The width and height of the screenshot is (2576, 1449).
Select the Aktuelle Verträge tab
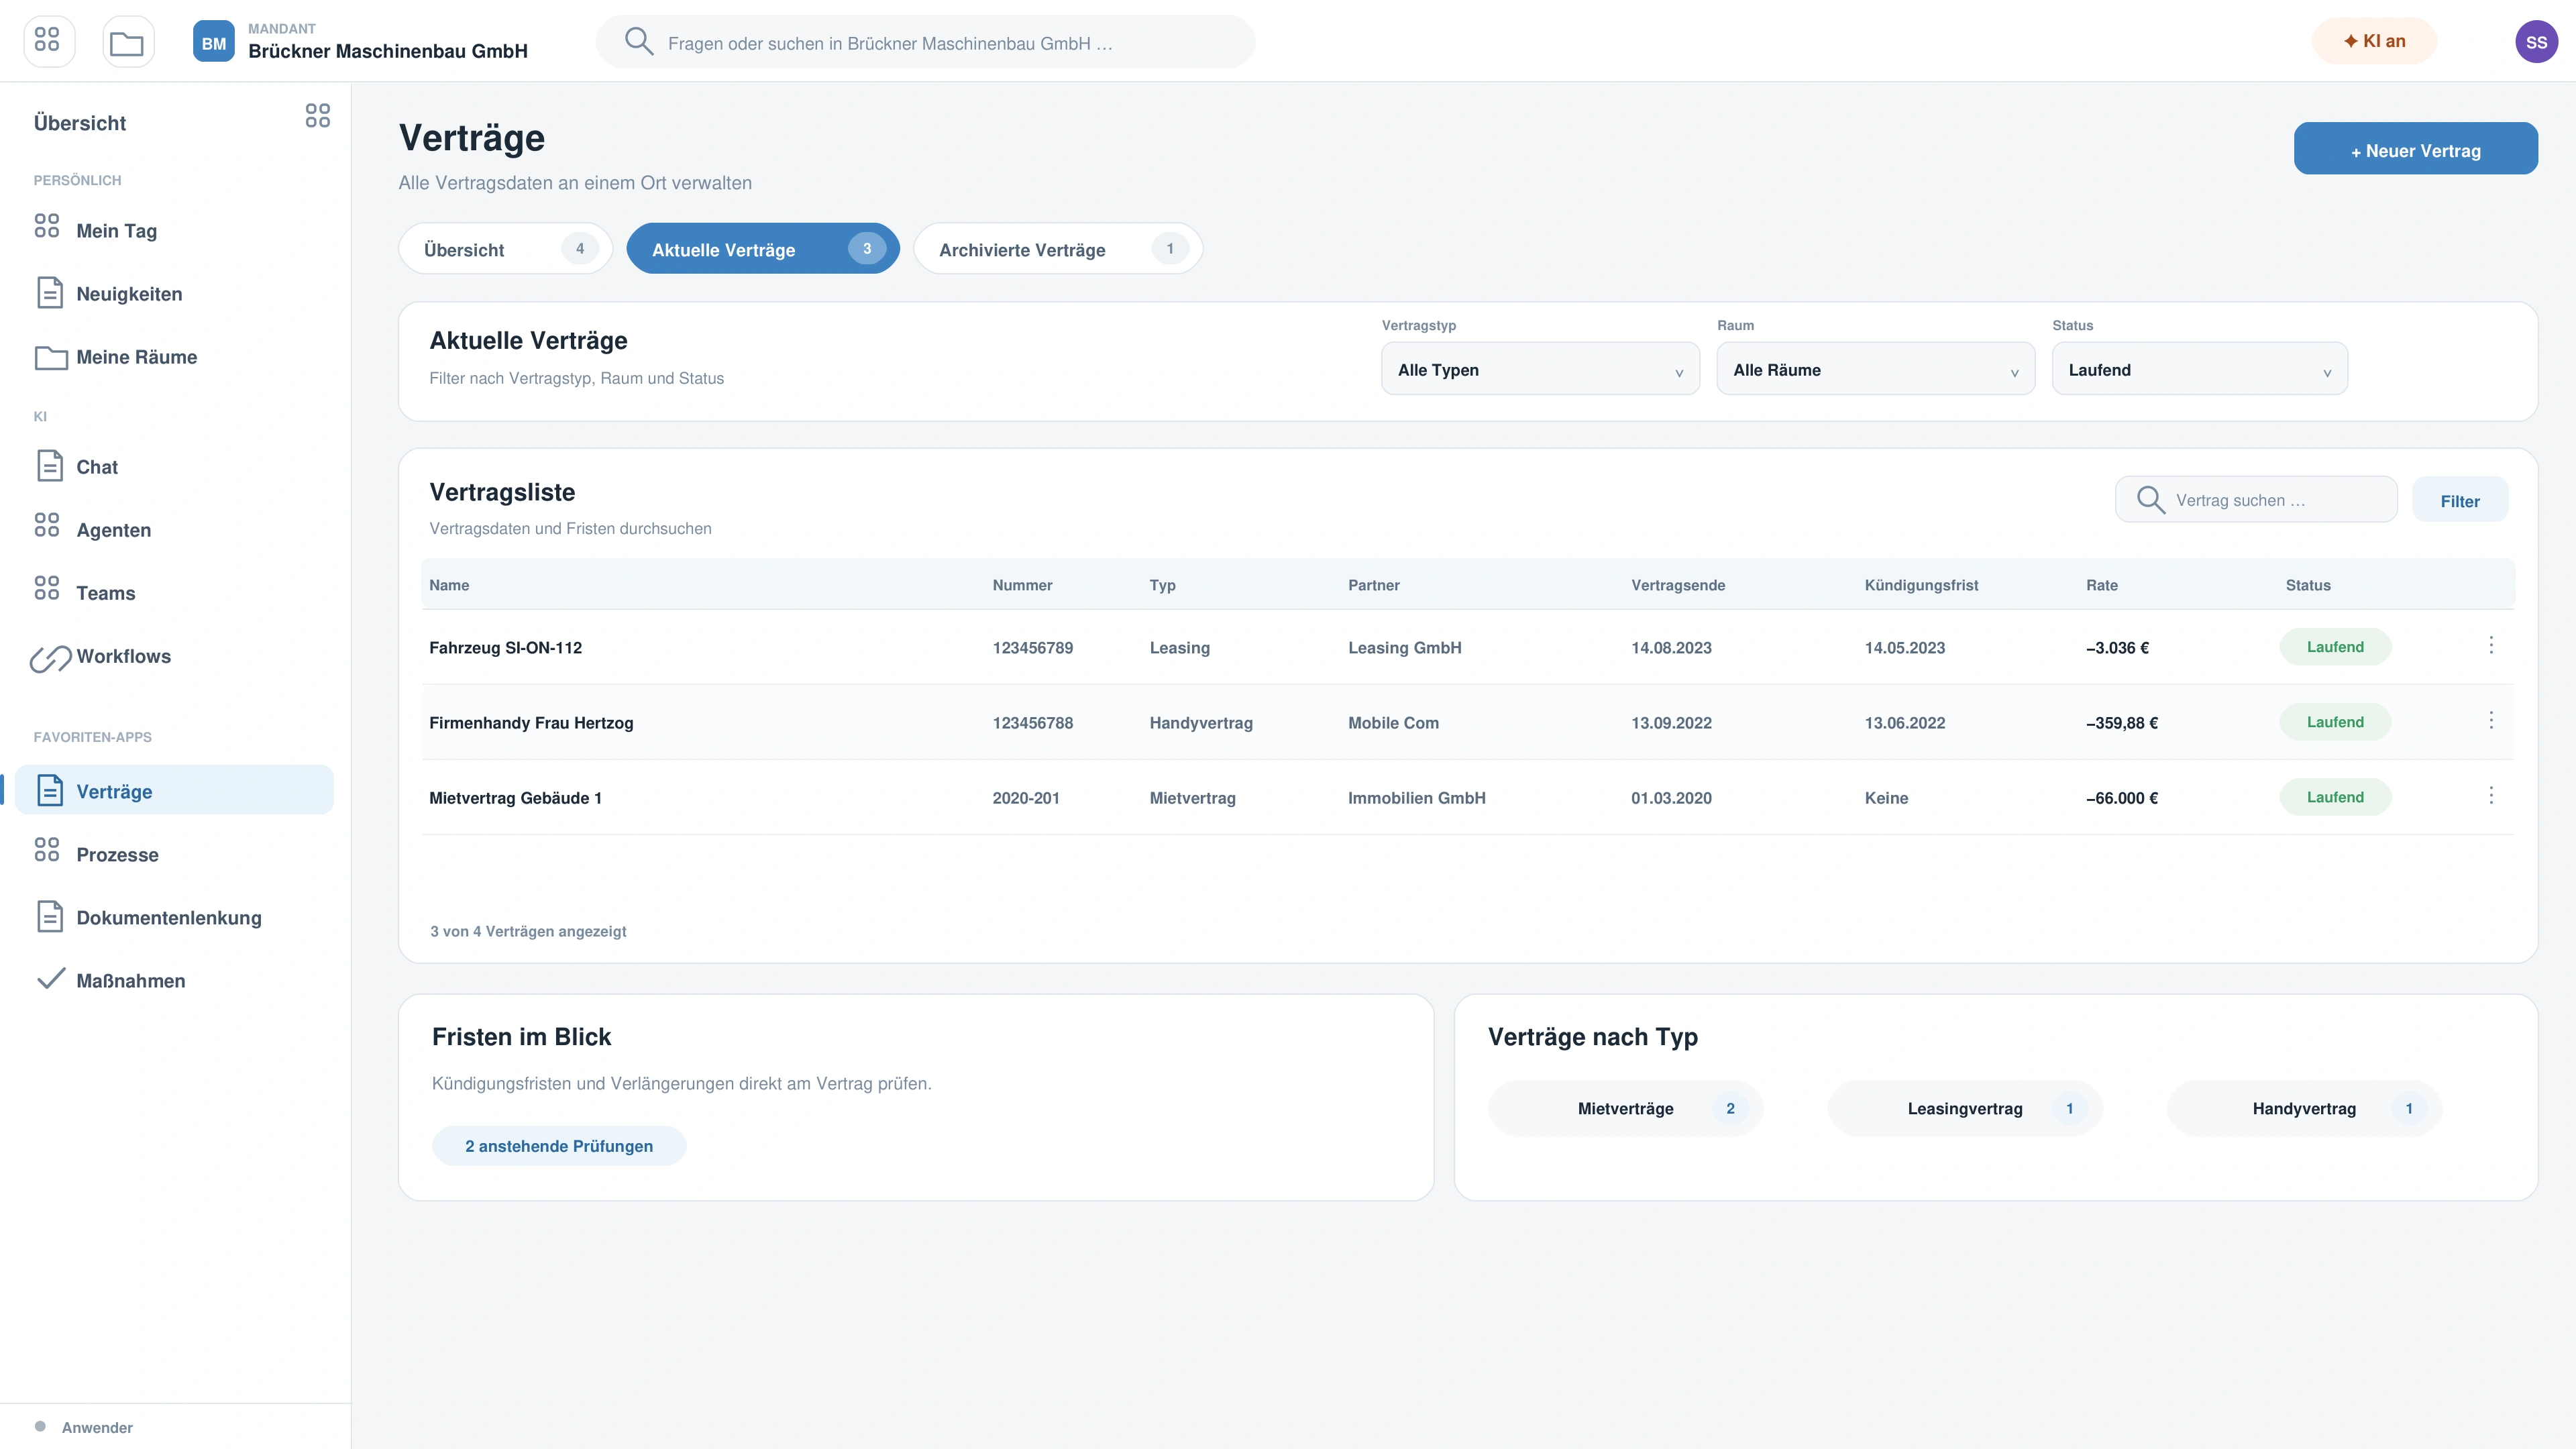pyautogui.click(x=762, y=249)
